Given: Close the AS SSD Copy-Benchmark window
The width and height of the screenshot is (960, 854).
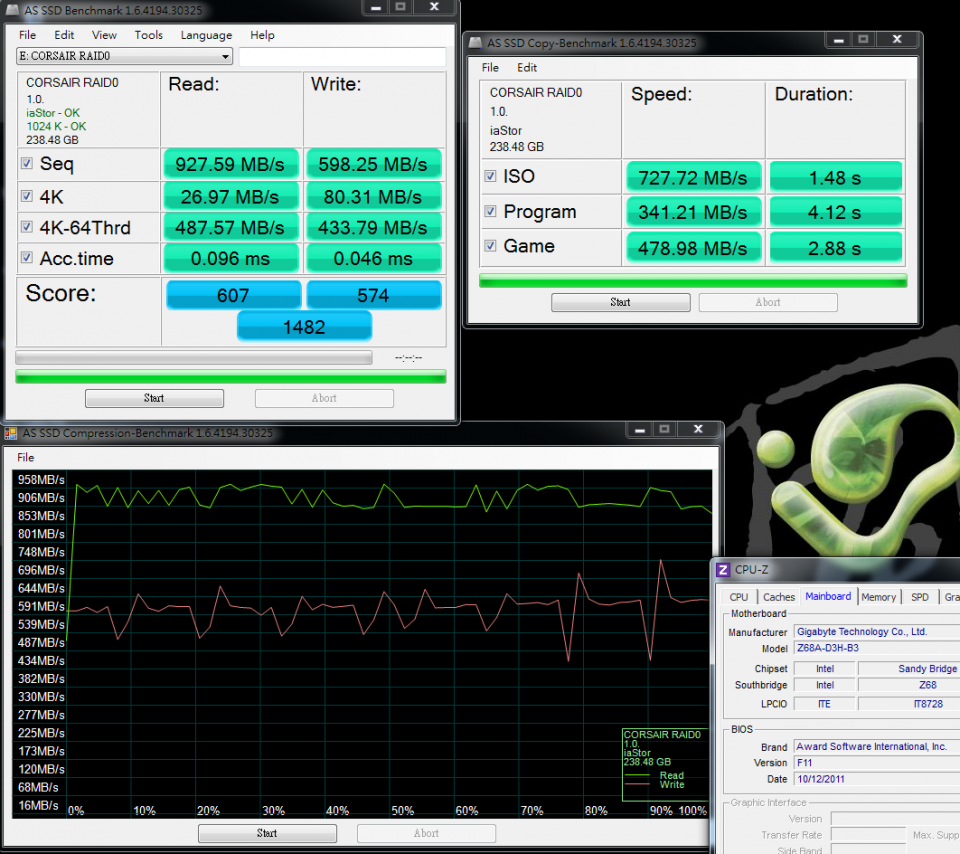Looking at the screenshot, I should tap(898, 41).
